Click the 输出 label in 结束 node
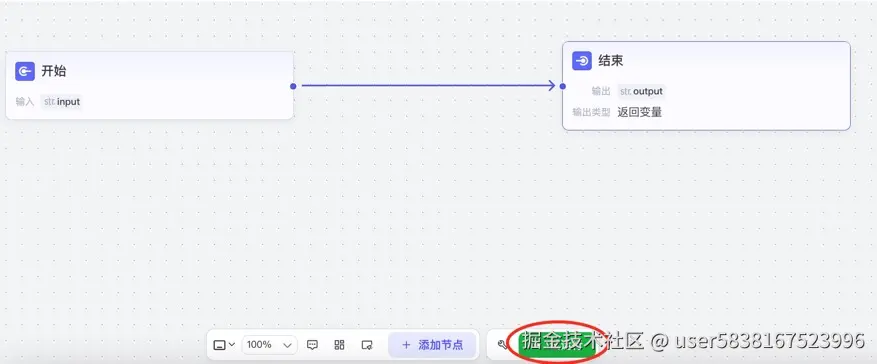 pos(601,91)
